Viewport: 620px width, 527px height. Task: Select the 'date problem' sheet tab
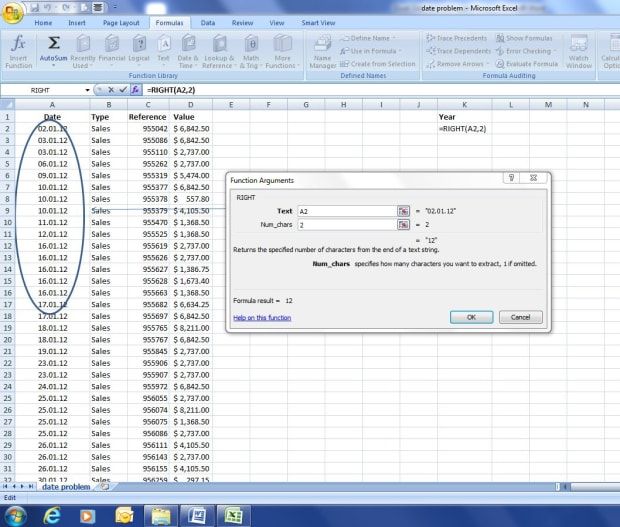(66, 487)
